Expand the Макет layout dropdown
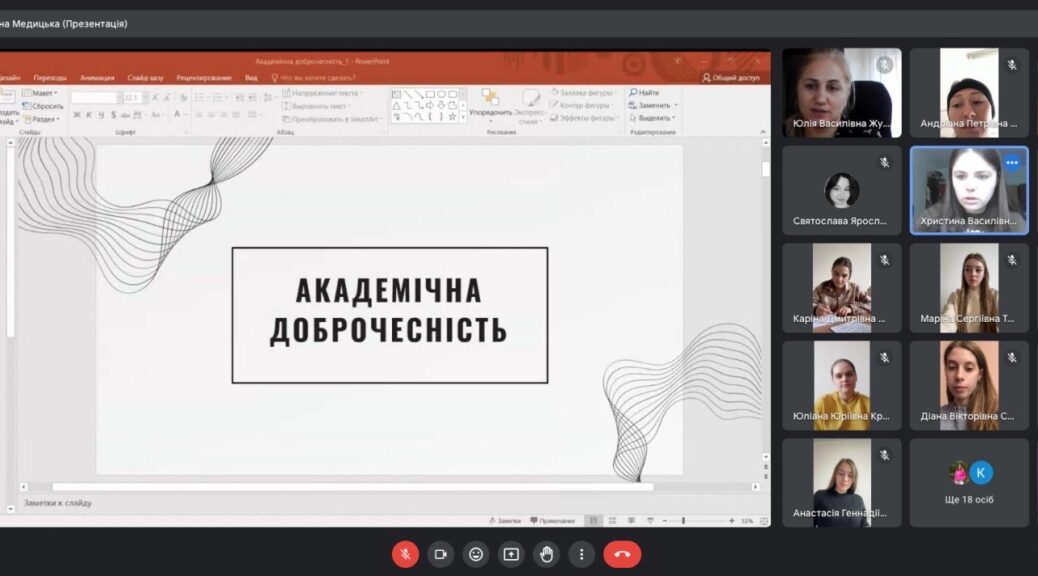This screenshot has height=576, width=1038. pos(40,93)
